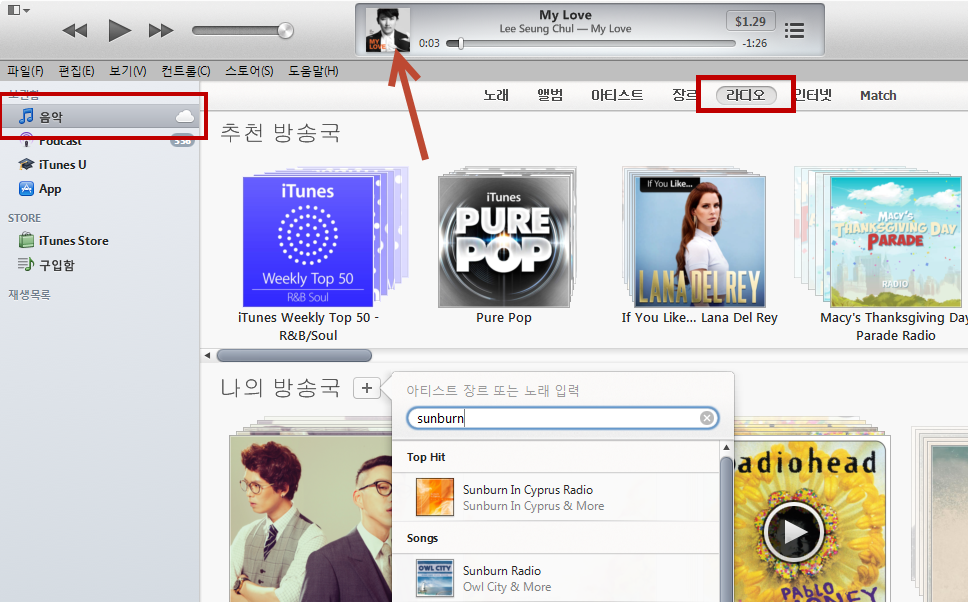The width and height of the screenshot is (968, 602).
Task: Click the Pure Pop station label
Action: tap(504, 317)
